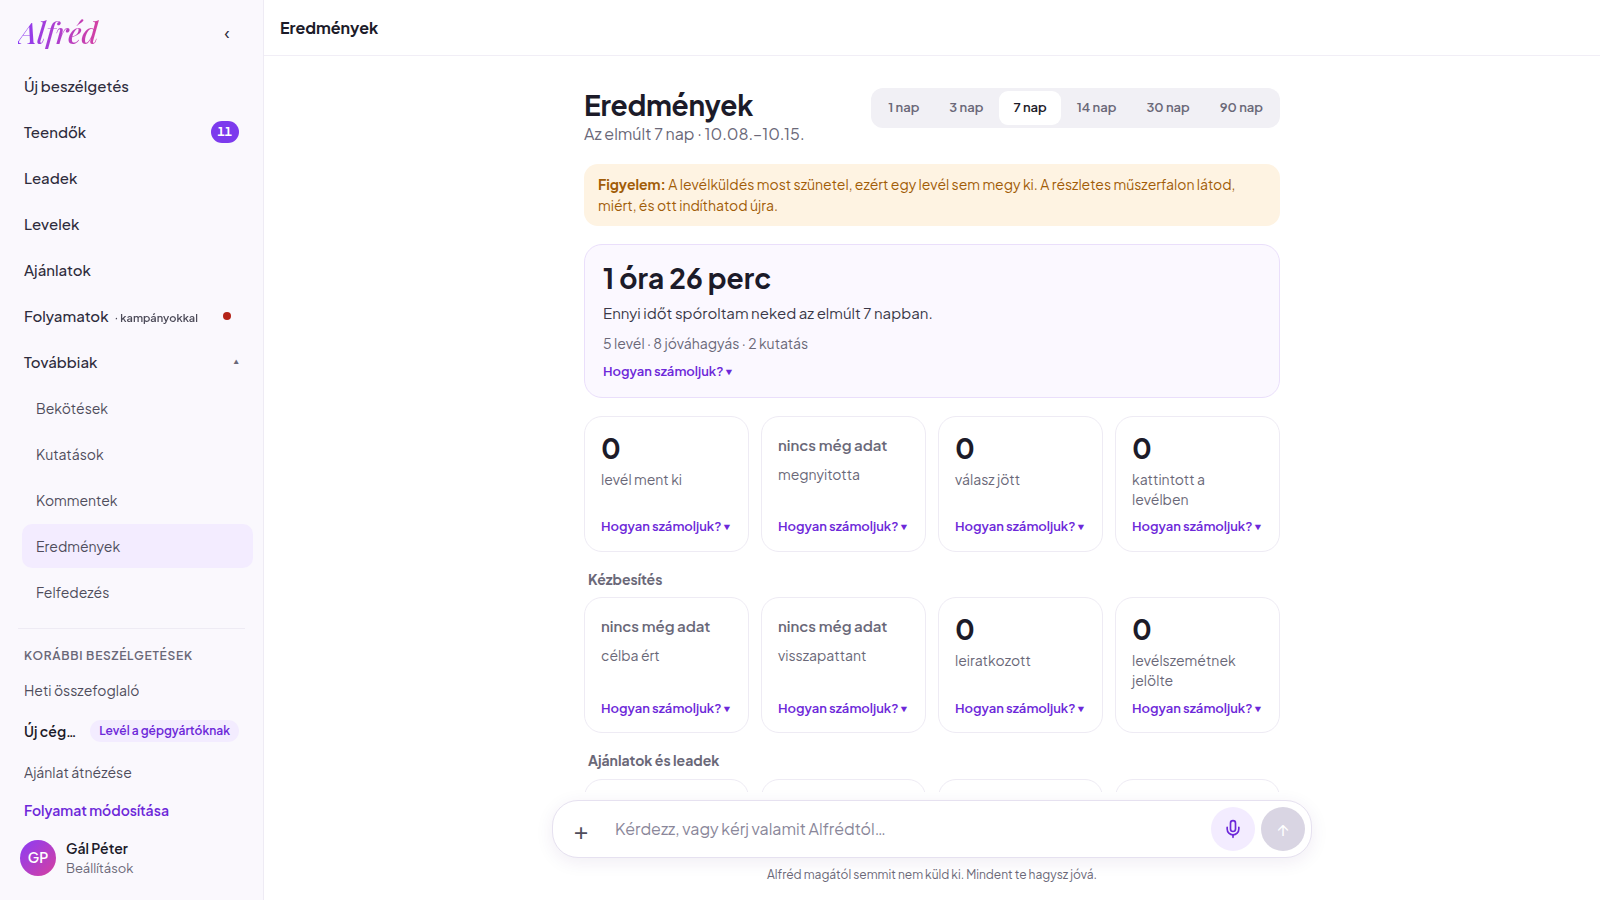The height and width of the screenshot is (900, 1600).
Task: Click the Alfréd logo
Action: coord(58,33)
